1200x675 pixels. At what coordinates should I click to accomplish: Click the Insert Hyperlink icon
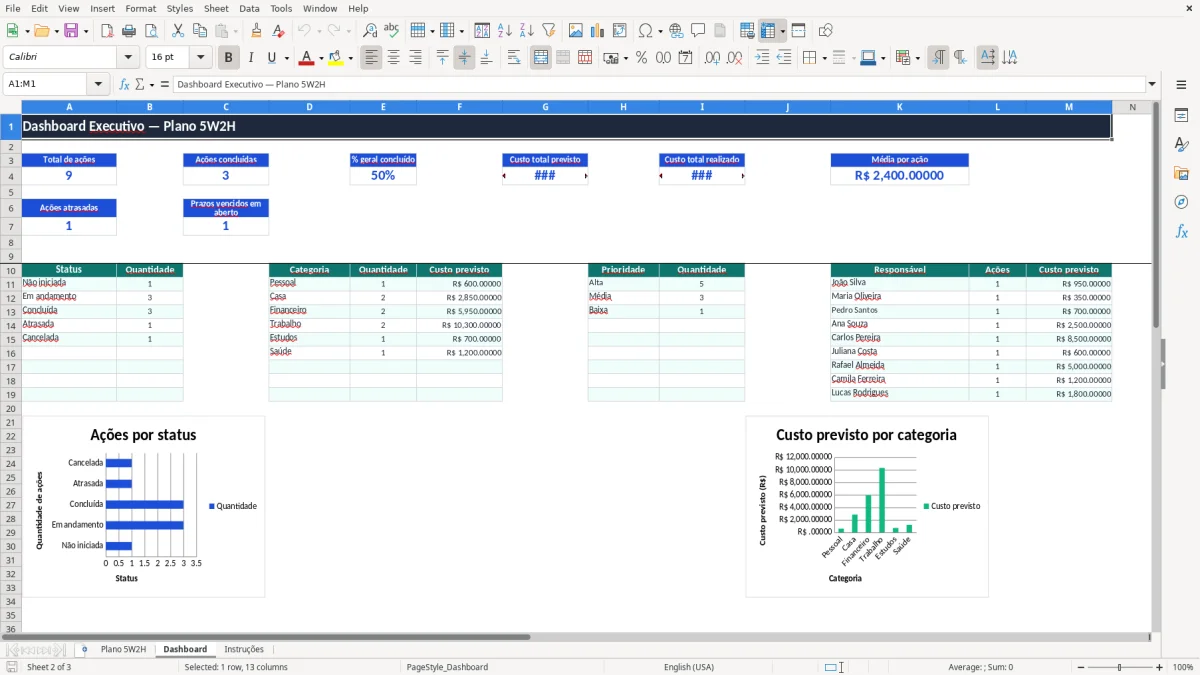[x=676, y=31]
